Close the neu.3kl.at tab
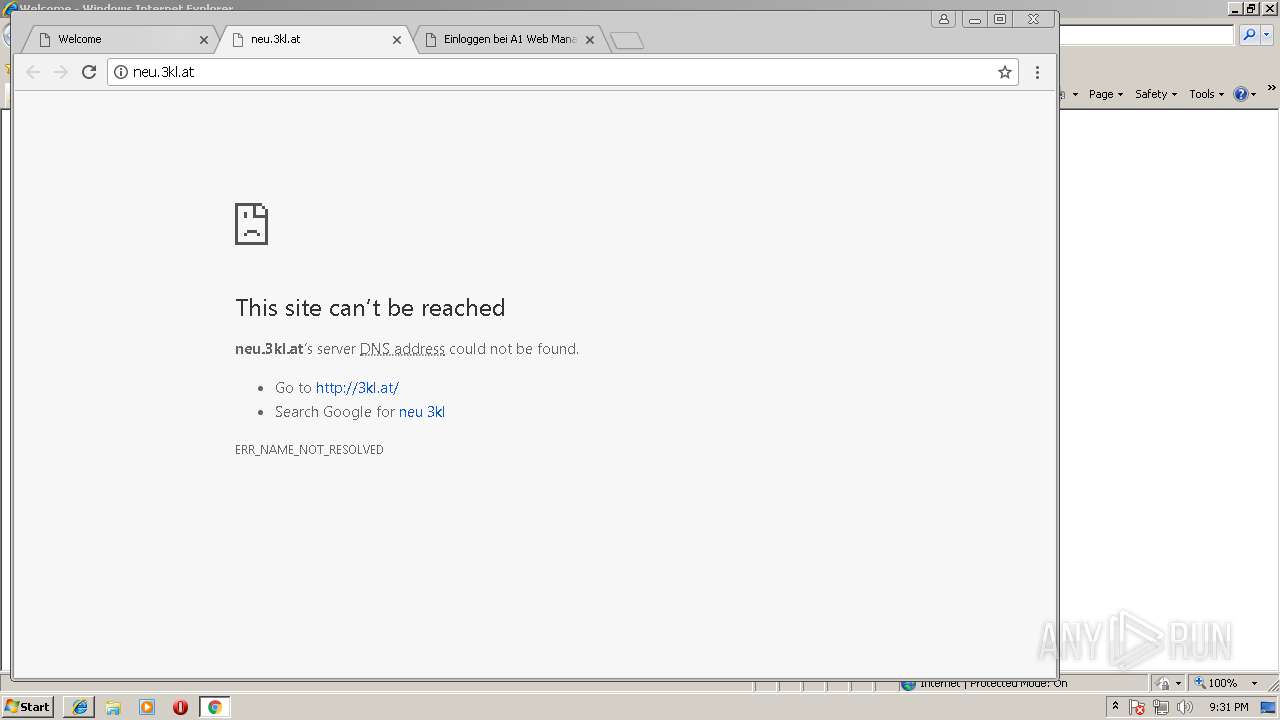Viewport: 1280px width, 720px height. [397, 40]
